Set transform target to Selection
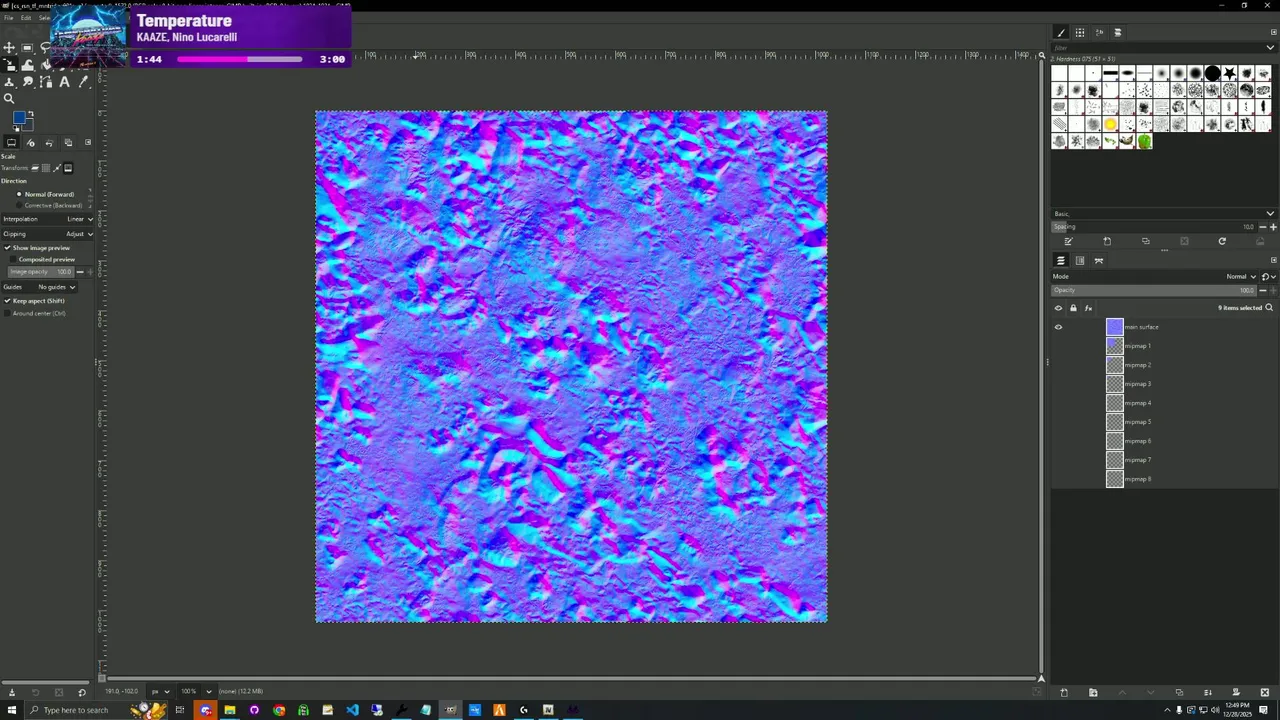Screen dimensions: 1280x720 tap(46, 168)
